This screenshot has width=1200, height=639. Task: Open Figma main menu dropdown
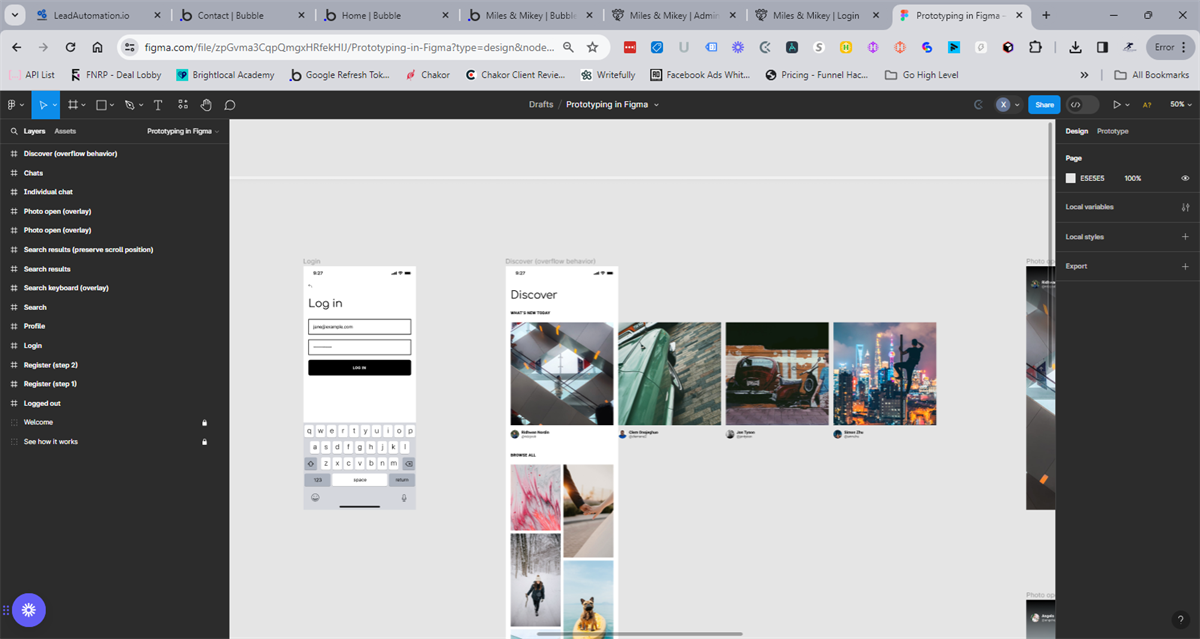[x=15, y=105]
